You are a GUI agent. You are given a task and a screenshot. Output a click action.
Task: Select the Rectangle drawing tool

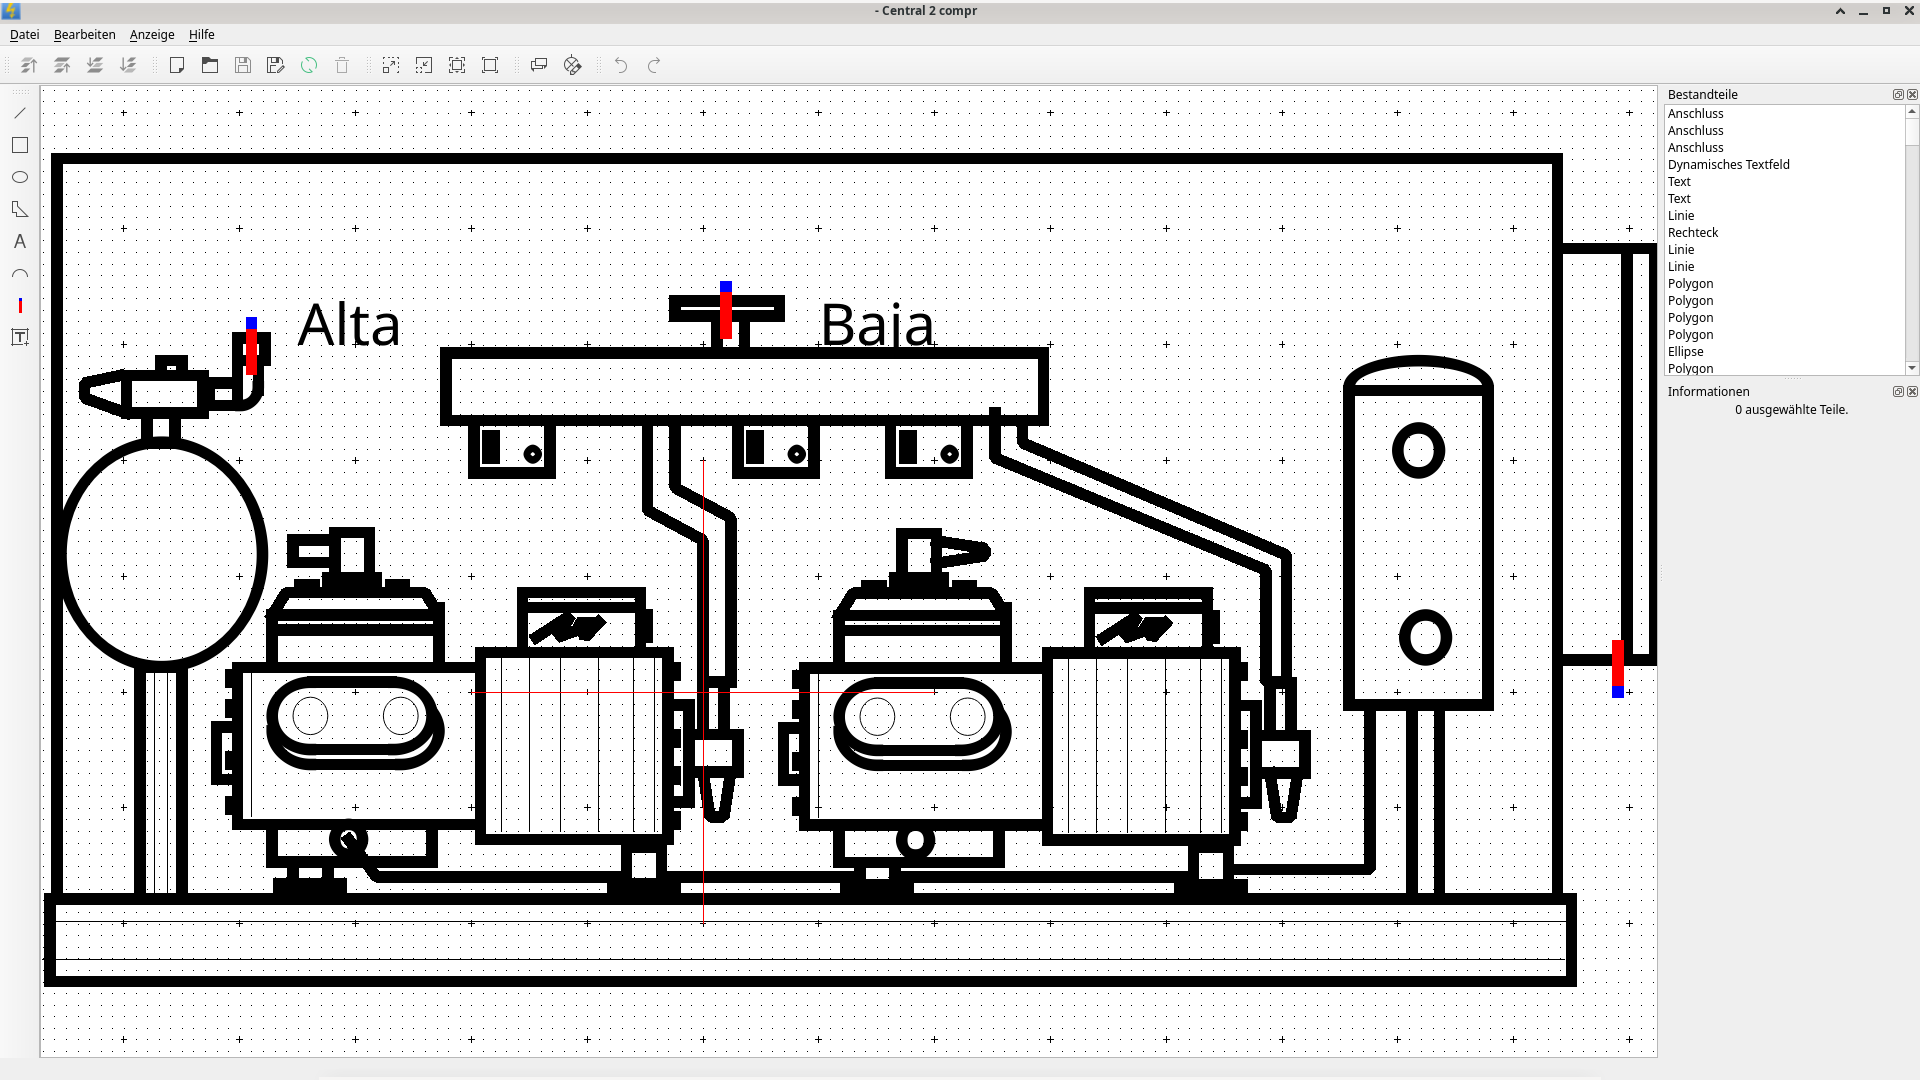(x=20, y=145)
